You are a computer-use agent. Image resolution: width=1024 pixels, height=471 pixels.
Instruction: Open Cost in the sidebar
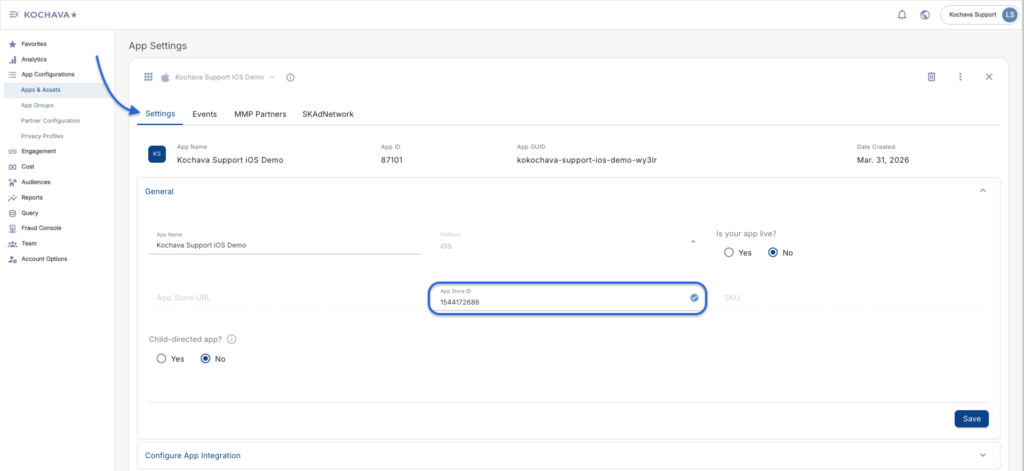pyautogui.click(x=28, y=167)
